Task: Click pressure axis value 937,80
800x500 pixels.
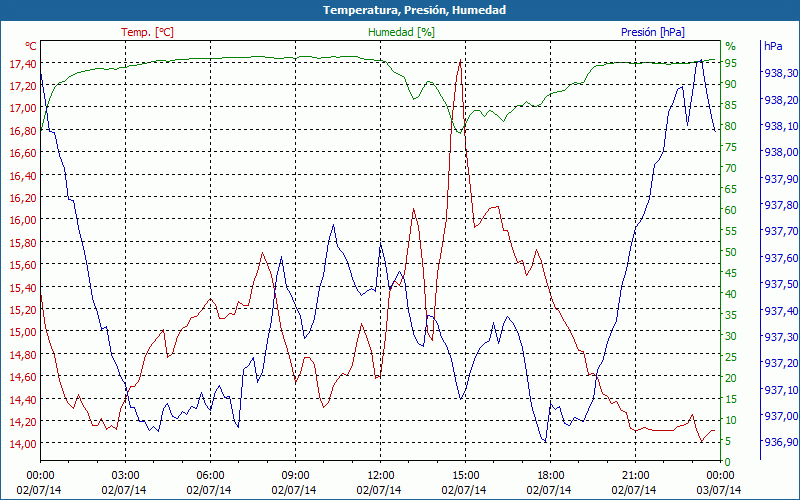Action: pyautogui.click(x=780, y=205)
